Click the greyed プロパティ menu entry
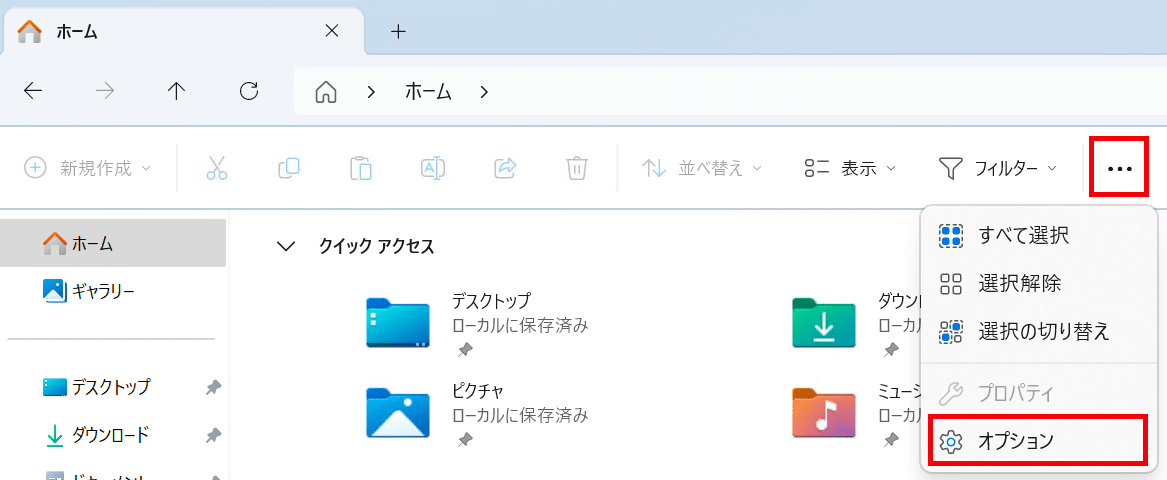Viewport: 1167px width, 480px height. pyautogui.click(x=1039, y=392)
